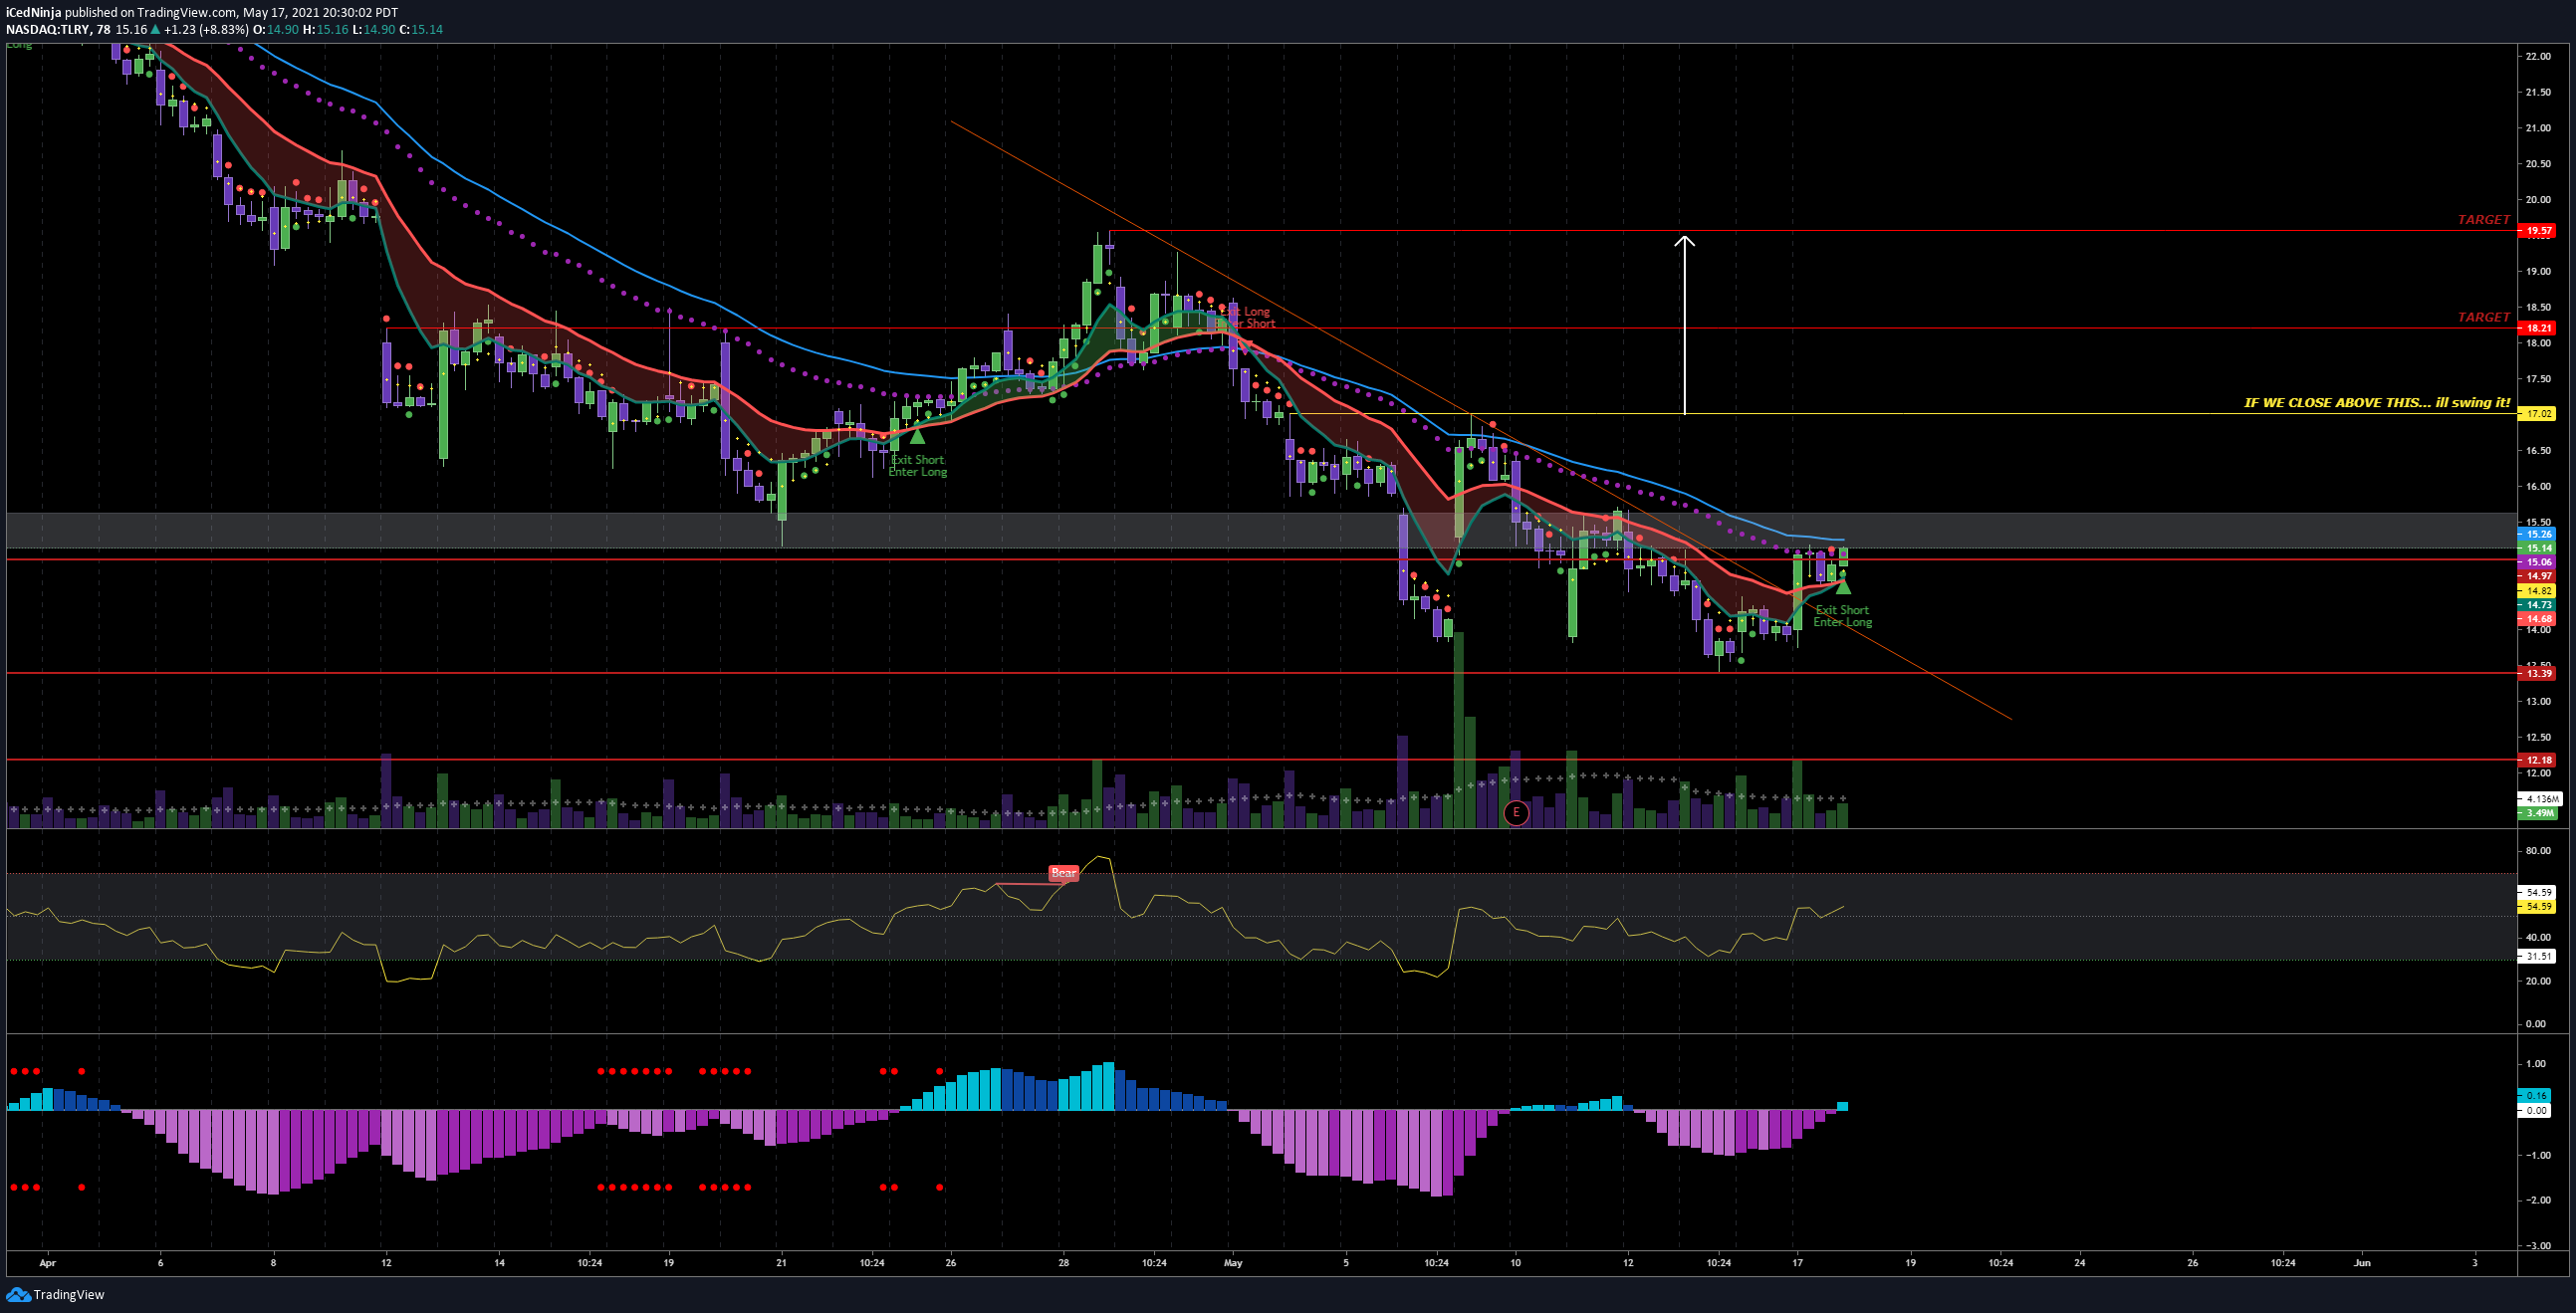Click the 12.18 support level label
Image resolution: width=2576 pixels, height=1313 pixels.
click(x=2539, y=760)
